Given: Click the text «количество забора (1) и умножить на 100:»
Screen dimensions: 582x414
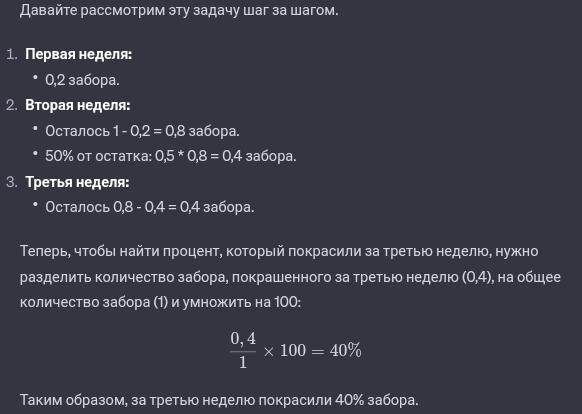Looking at the screenshot, I should [160, 302].
